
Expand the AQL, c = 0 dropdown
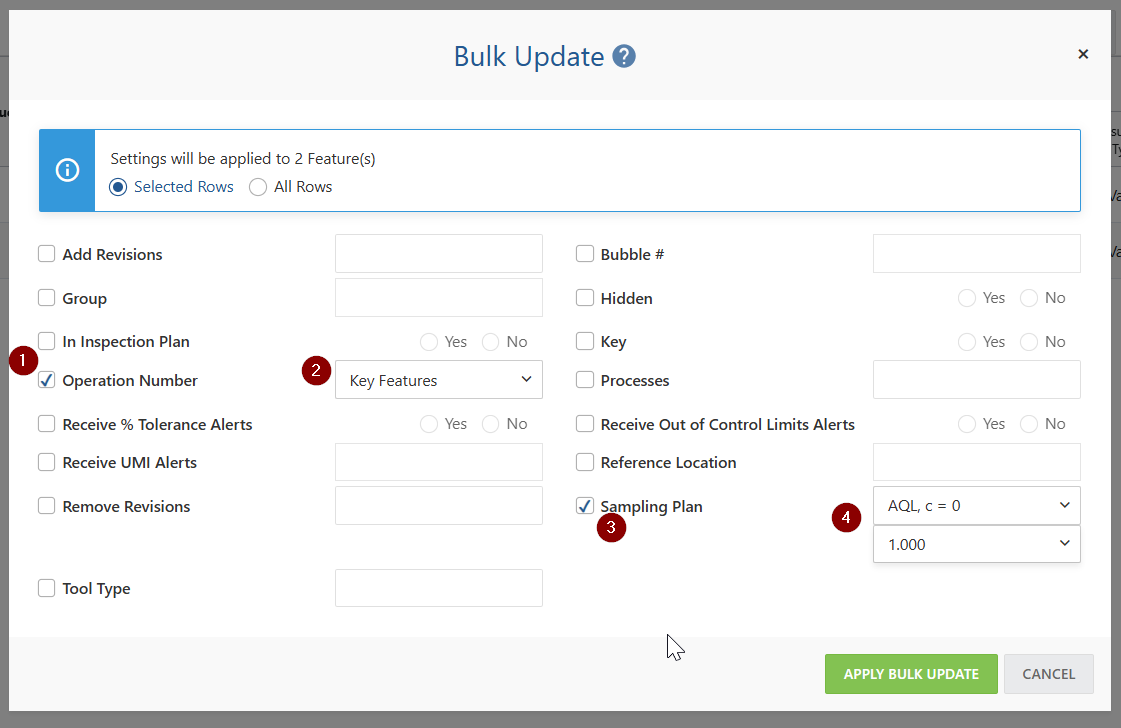pos(977,506)
